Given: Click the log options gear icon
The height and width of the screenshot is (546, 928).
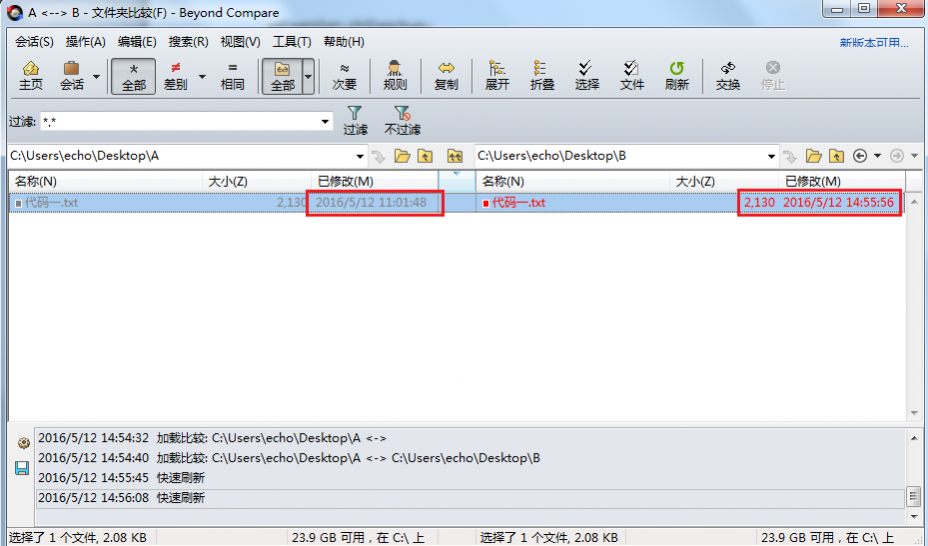Looking at the screenshot, I should (23, 442).
